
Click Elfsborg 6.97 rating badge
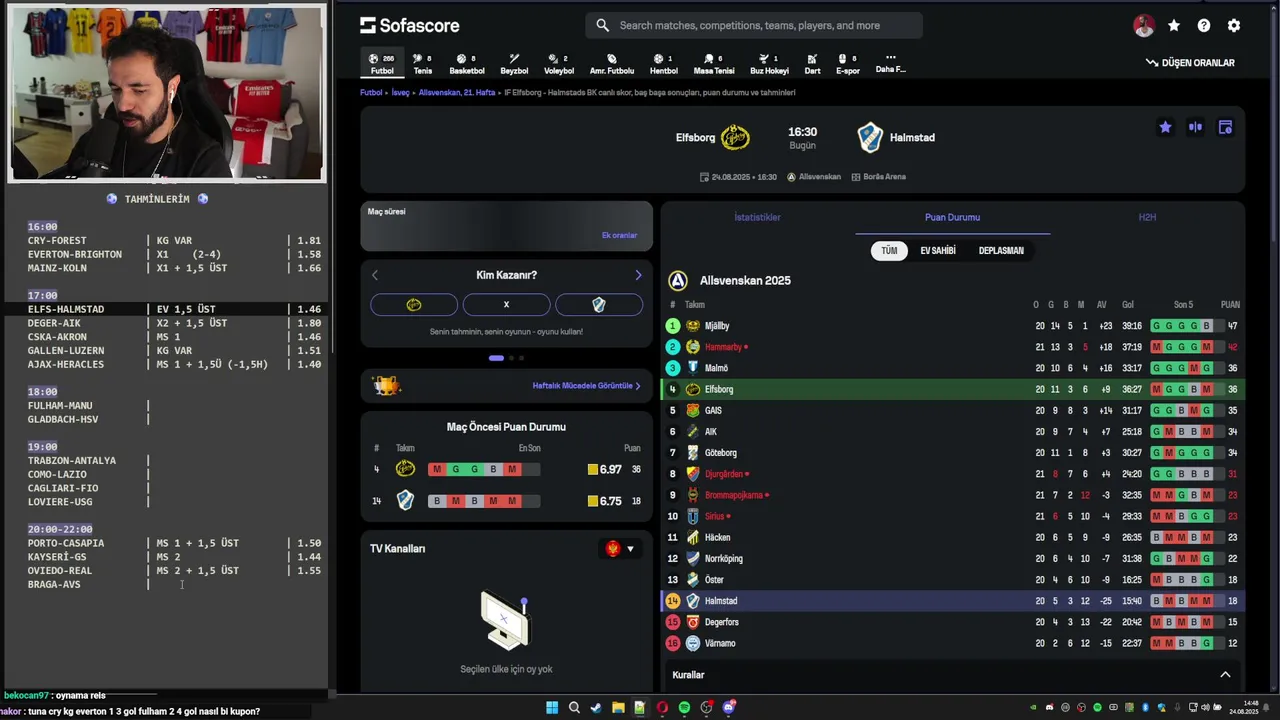(605, 470)
